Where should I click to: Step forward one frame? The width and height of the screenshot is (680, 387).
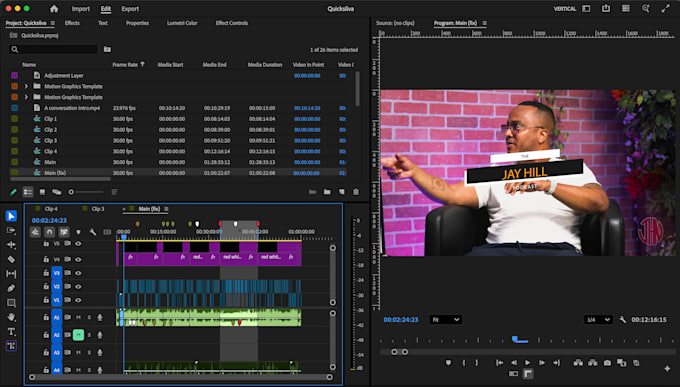542,363
